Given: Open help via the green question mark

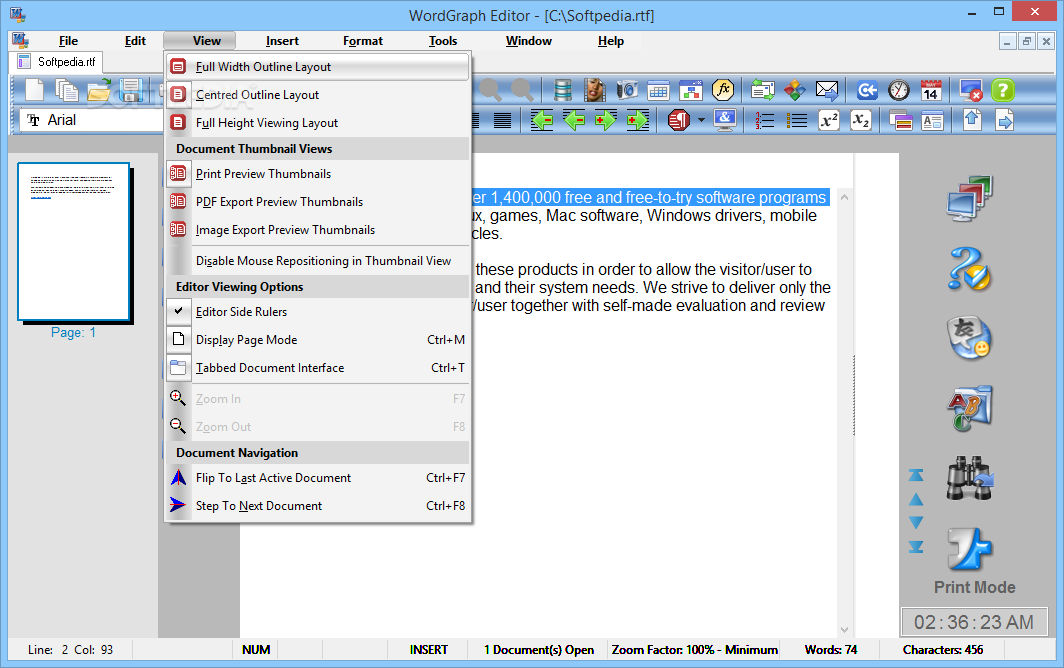Looking at the screenshot, I should tap(1003, 90).
